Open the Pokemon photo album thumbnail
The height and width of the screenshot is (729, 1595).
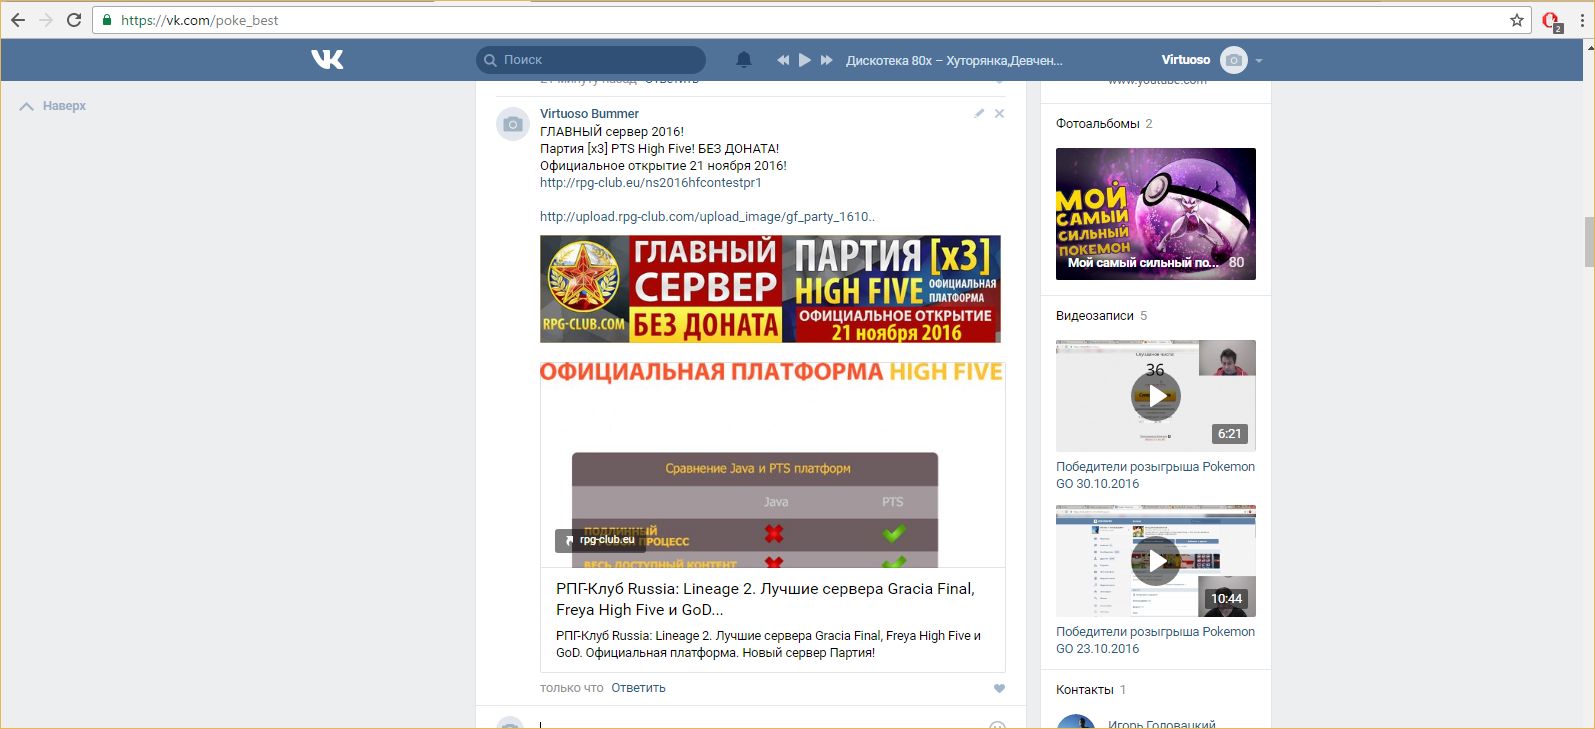coord(1155,213)
